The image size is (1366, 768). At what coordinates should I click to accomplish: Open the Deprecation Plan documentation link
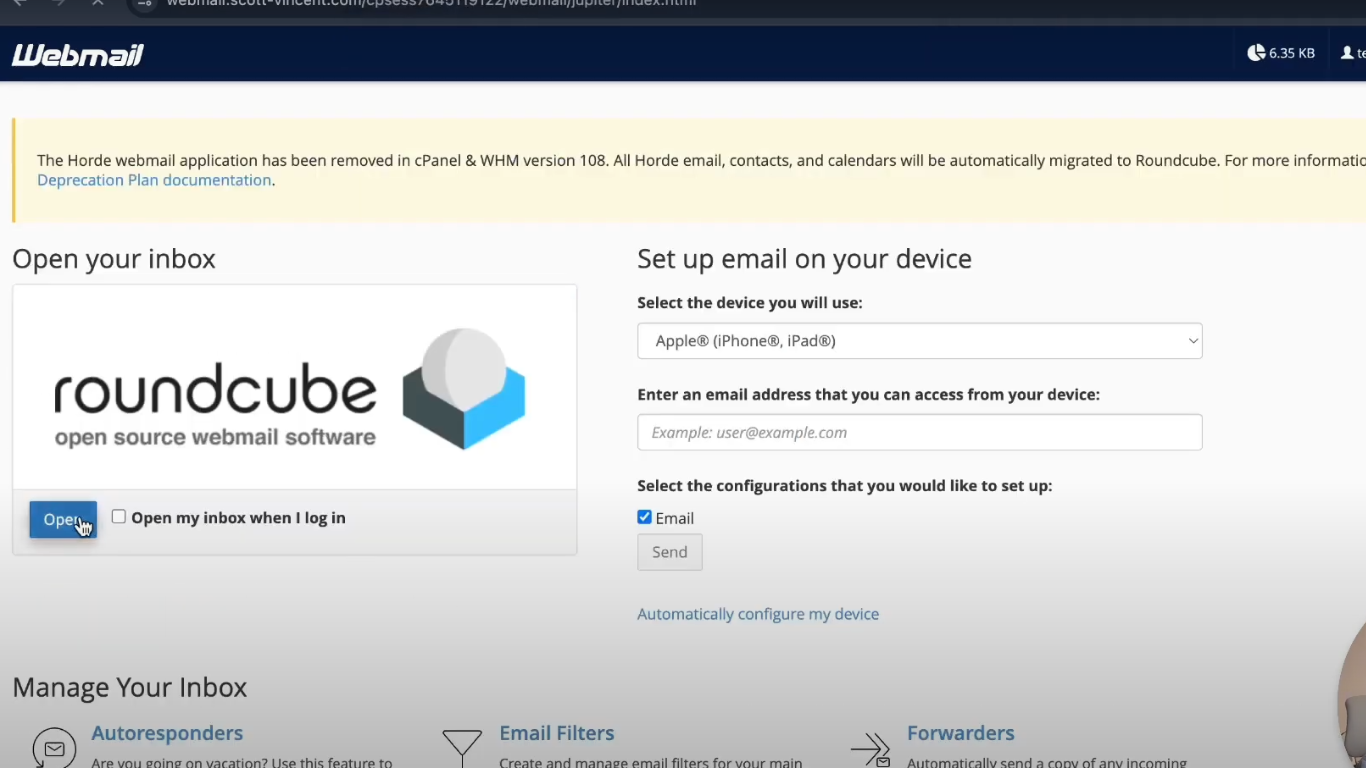(154, 180)
